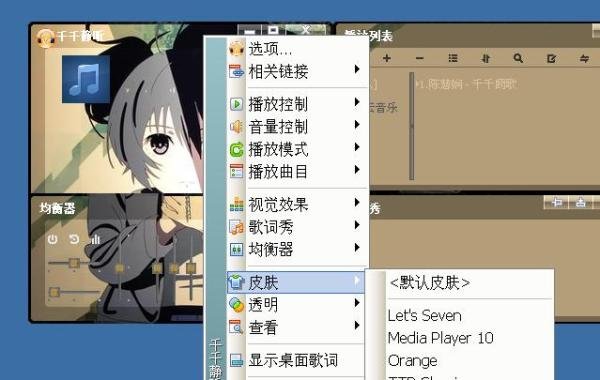Expand the 透明 submenu arrow
The height and width of the screenshot is (380, 600).
point(357,303)
